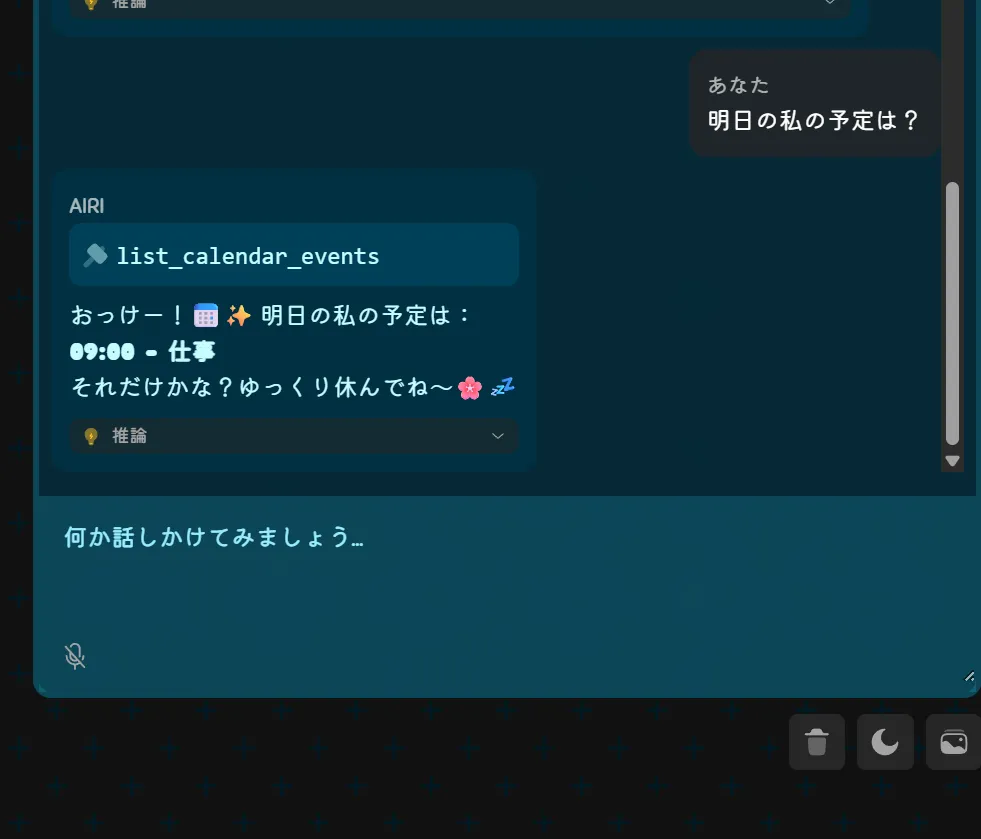981x839 pixels.
Task: Select the user message 明日の私の予定は？
Action: [813, 120]
